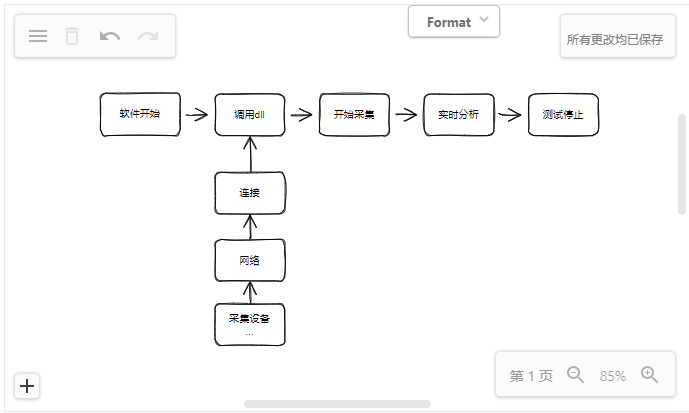Select the 开始采集 node

pyautogui.click(x=353, y=114)
